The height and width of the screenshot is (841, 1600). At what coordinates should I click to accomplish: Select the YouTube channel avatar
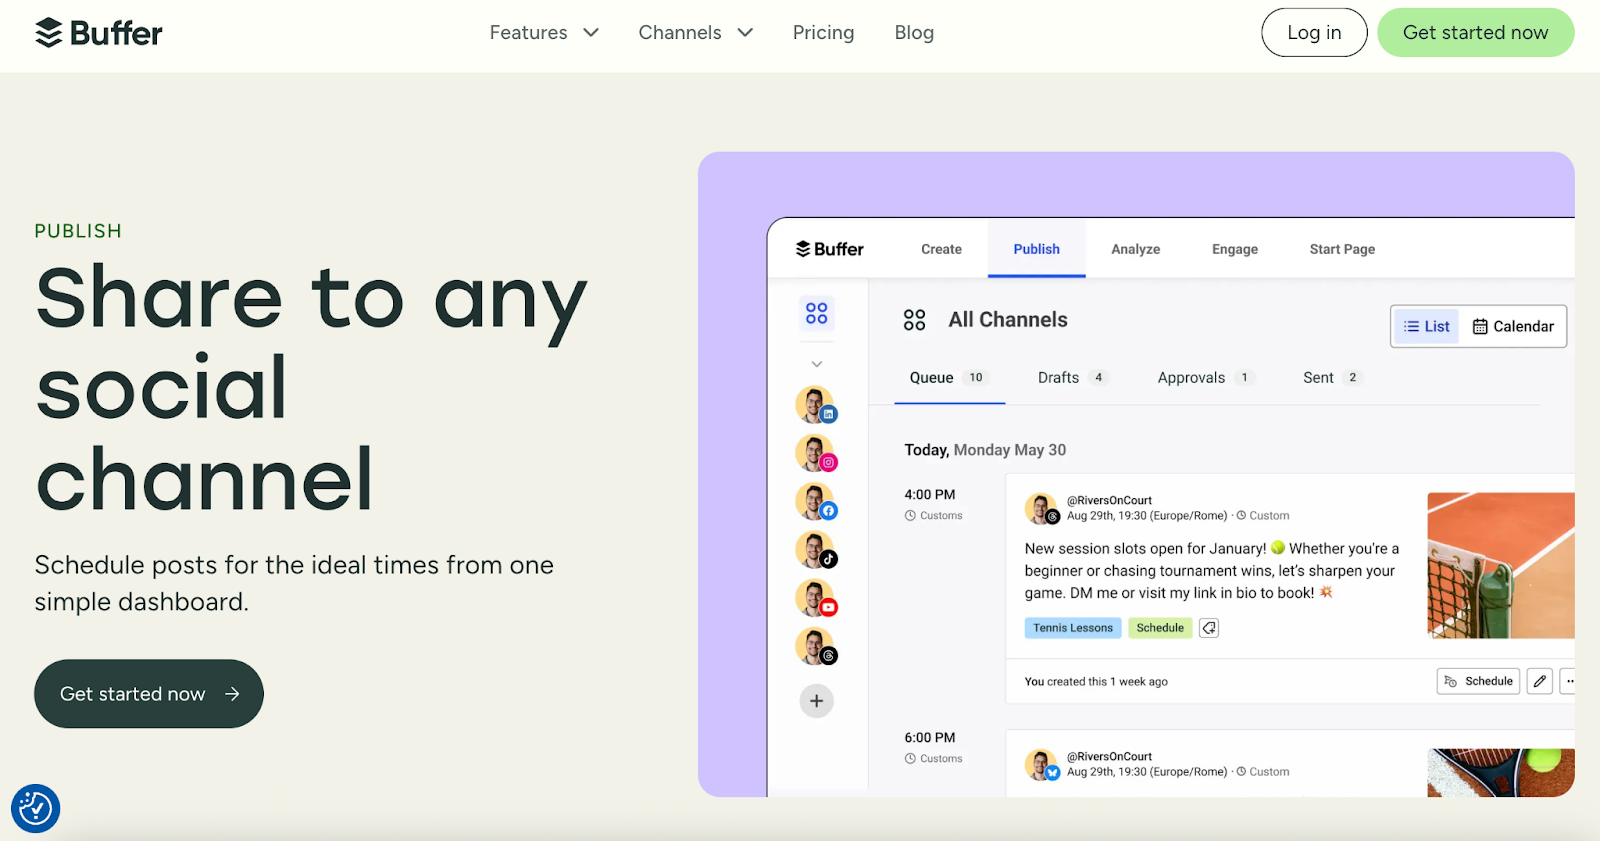[x=816, y=598]
